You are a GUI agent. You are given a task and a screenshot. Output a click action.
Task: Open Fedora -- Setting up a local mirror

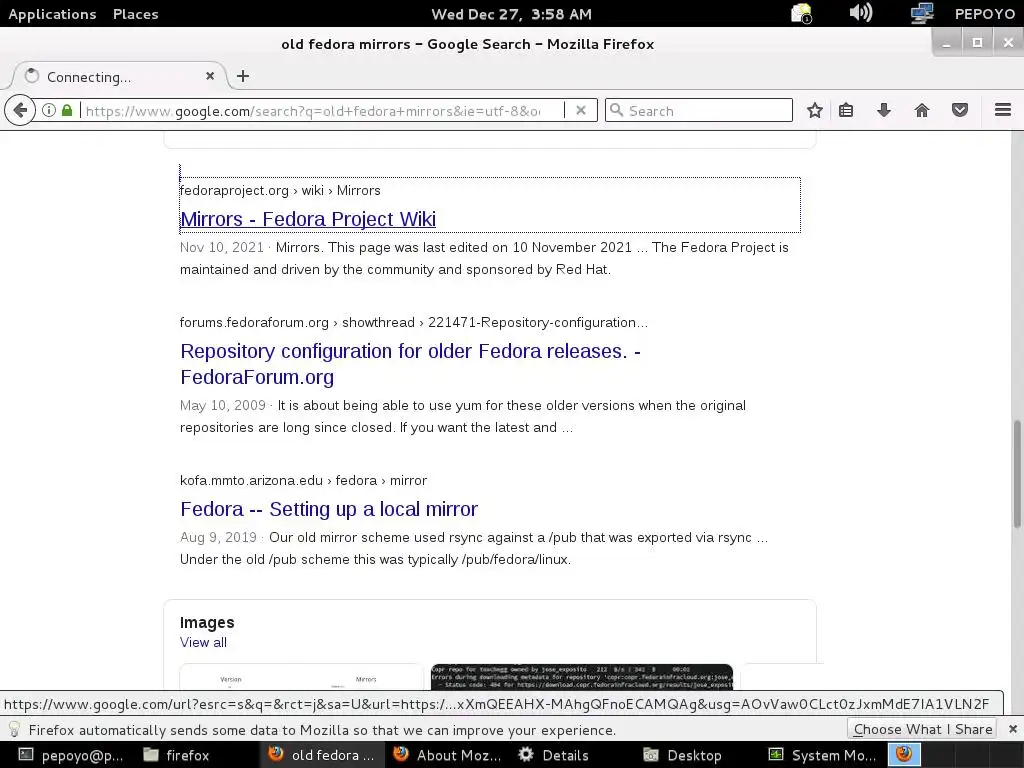[328, 509]
